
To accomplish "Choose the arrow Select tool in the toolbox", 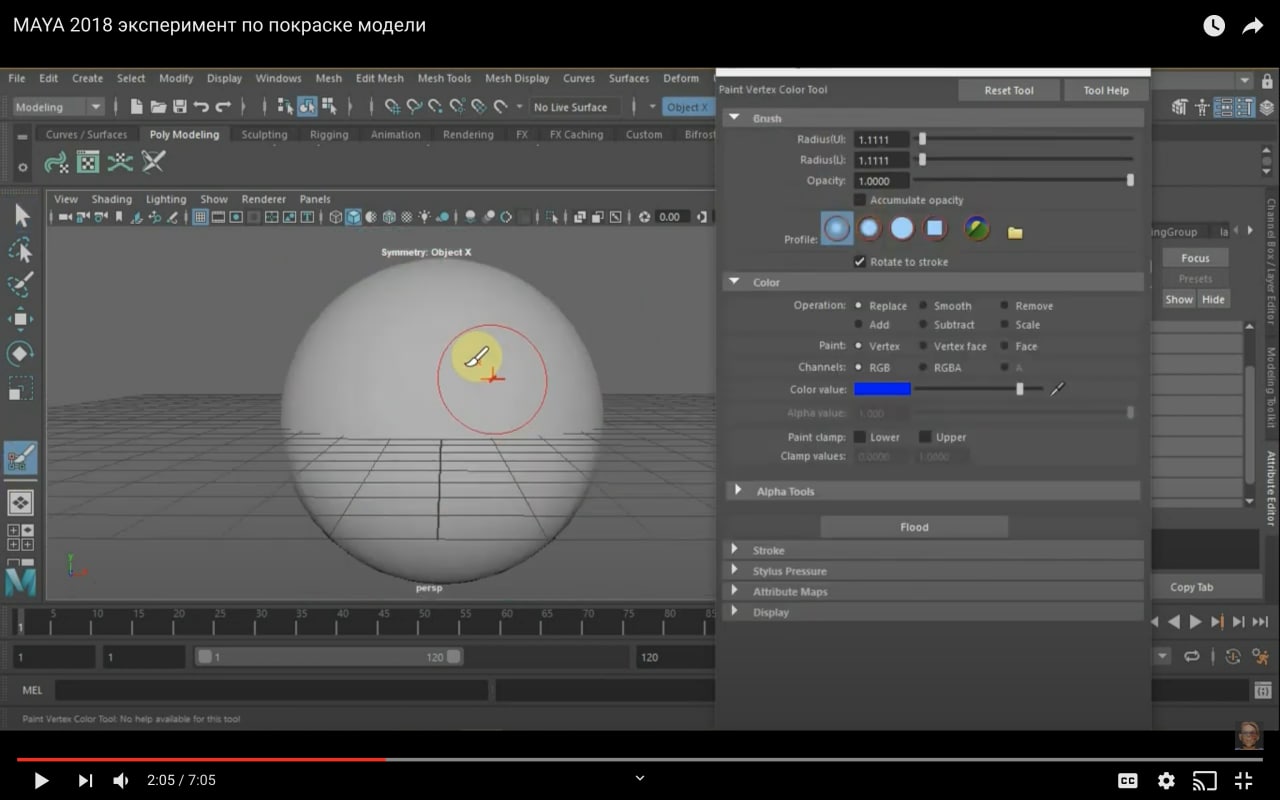I will [x=21, y=216].
